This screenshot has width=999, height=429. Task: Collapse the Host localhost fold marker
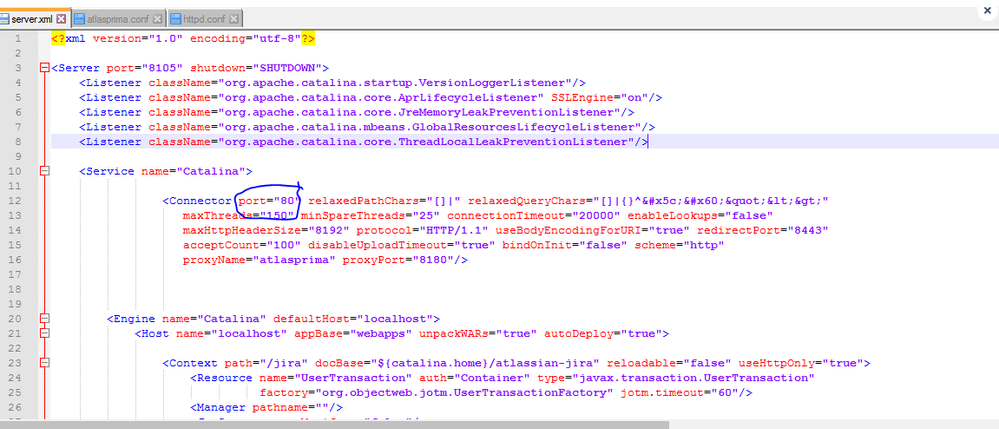(x=44, y=333)
